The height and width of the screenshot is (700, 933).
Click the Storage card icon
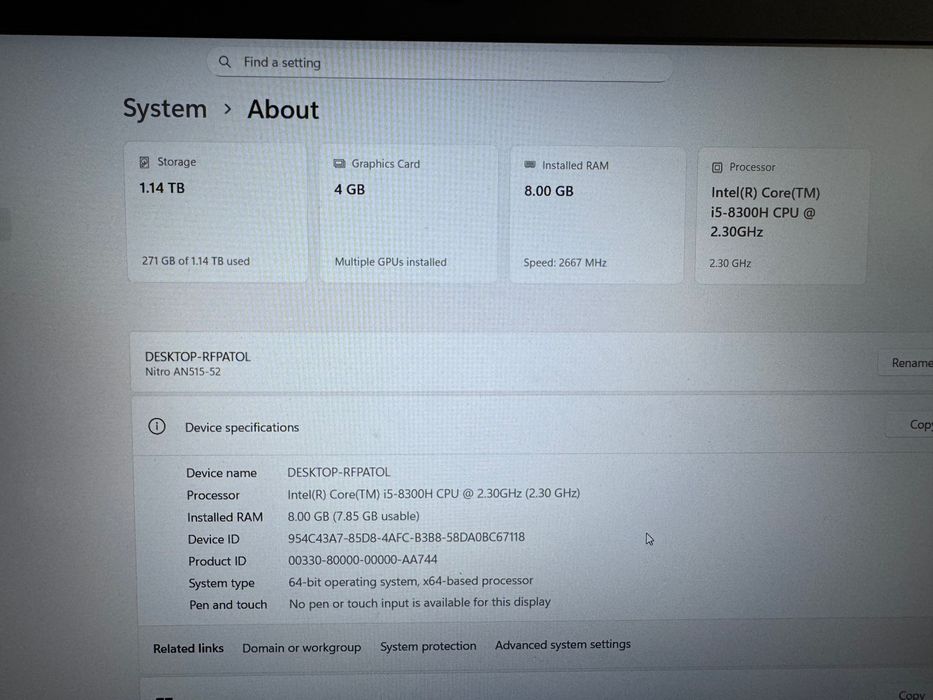(x=144, y=162)
